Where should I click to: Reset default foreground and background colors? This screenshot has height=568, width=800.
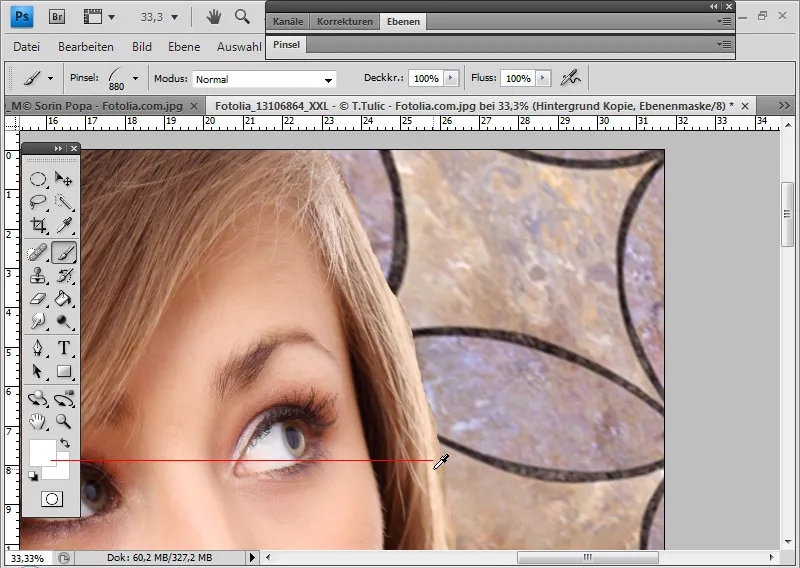(33, 476)
